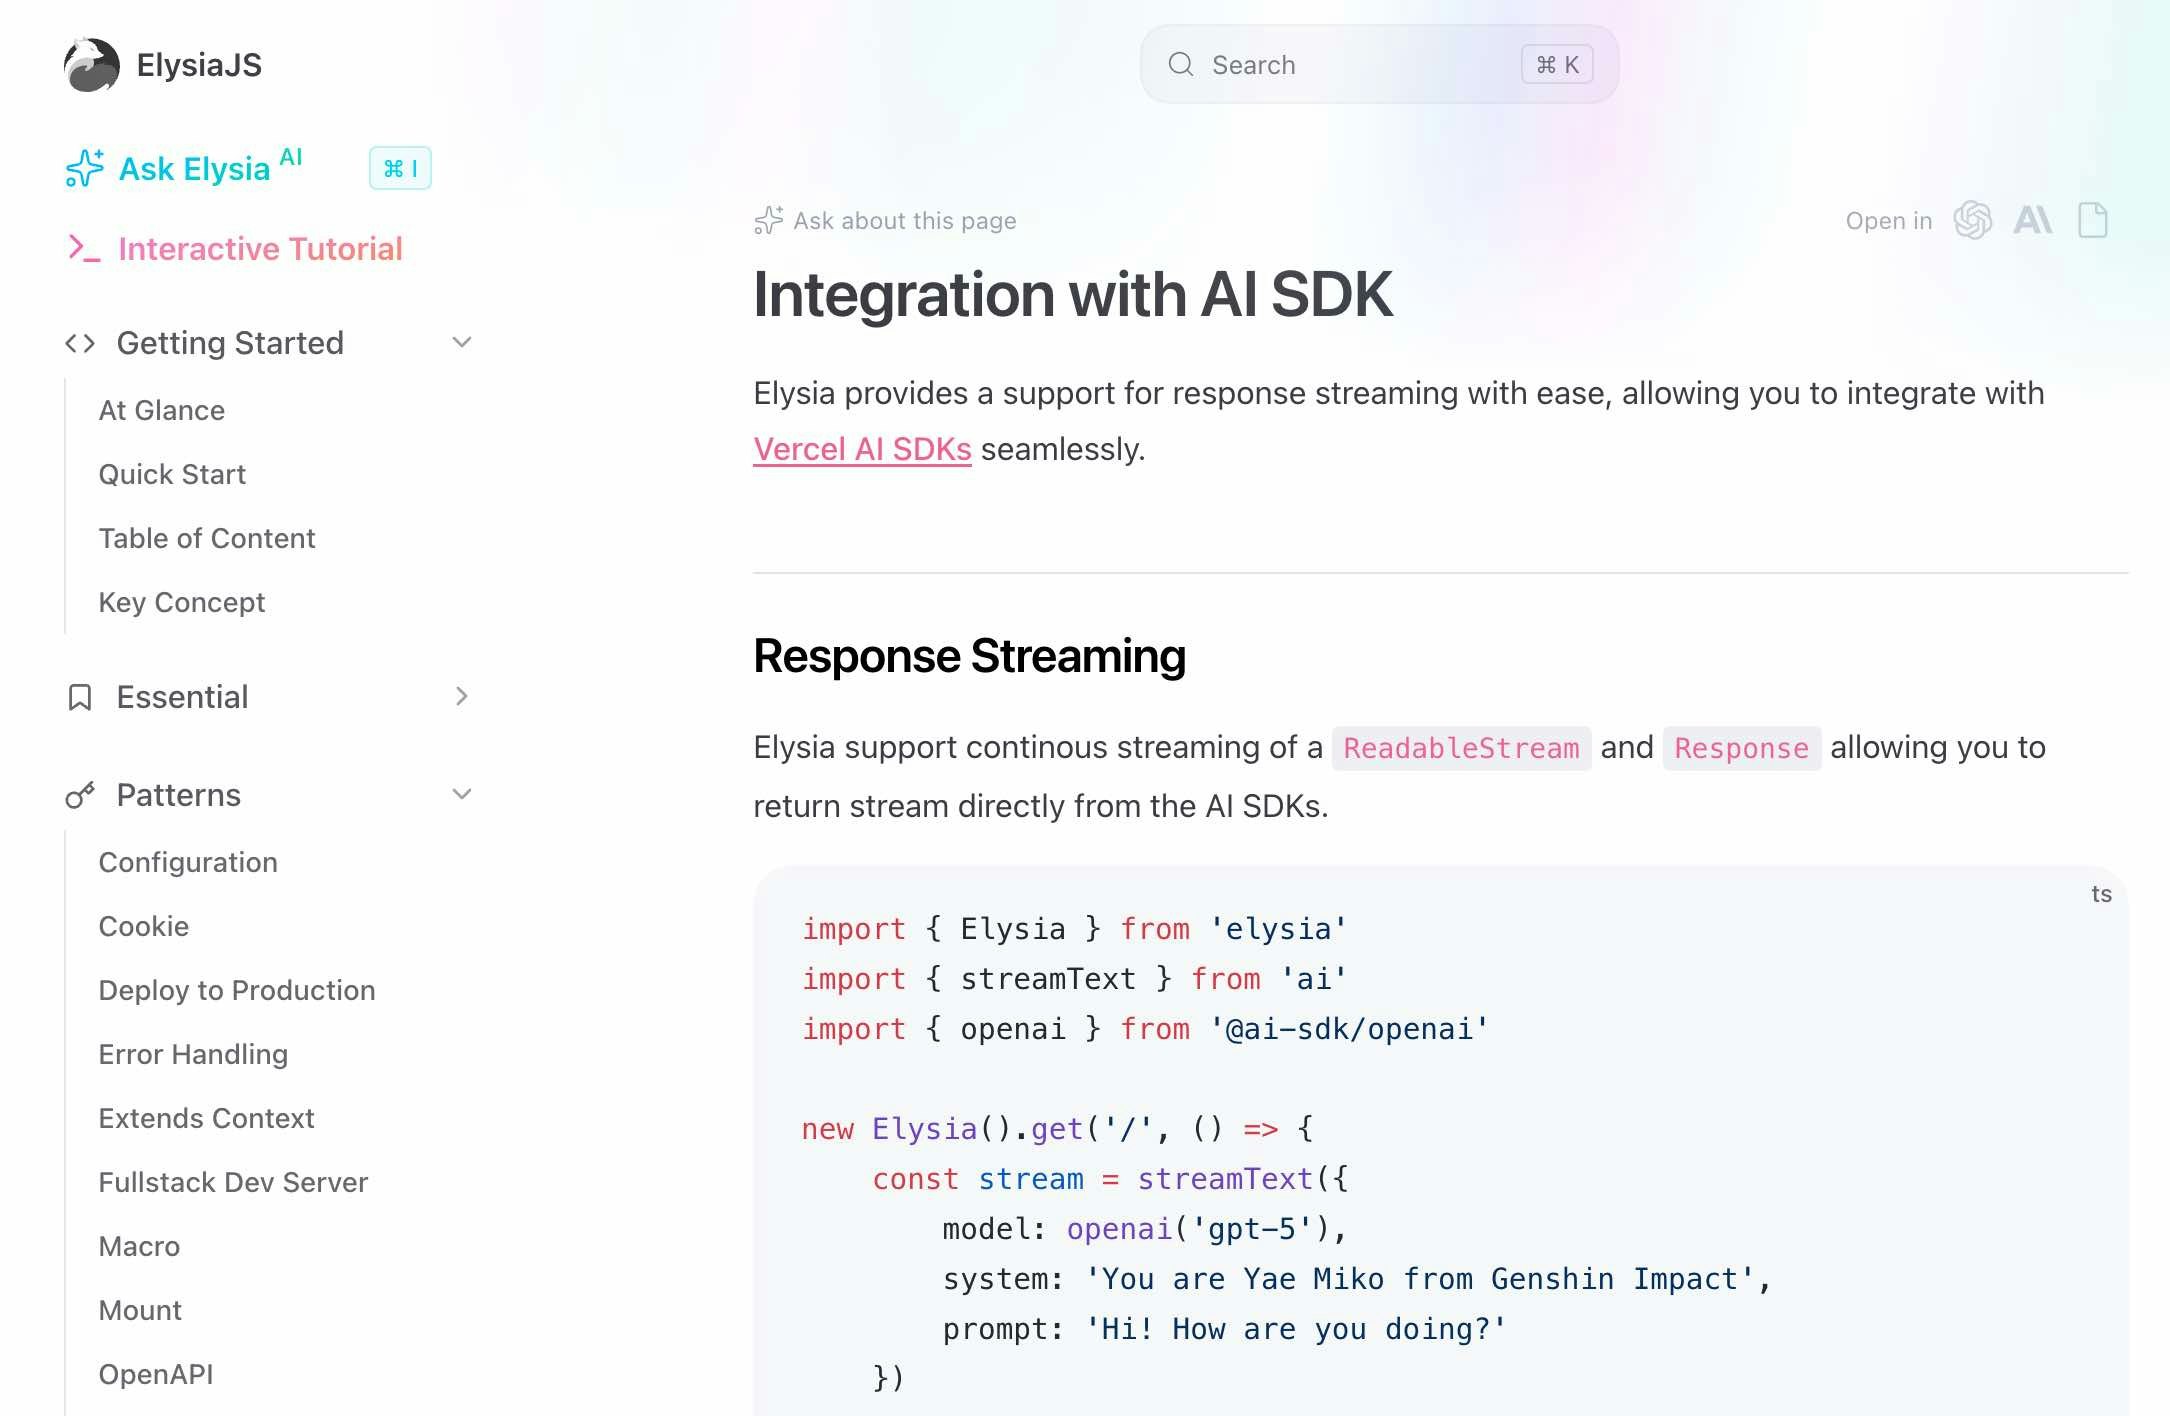Click the ElysiaJS fox logo icon
The image size is (2170, 1416).
pyautogui.click(x=91, y=65)
